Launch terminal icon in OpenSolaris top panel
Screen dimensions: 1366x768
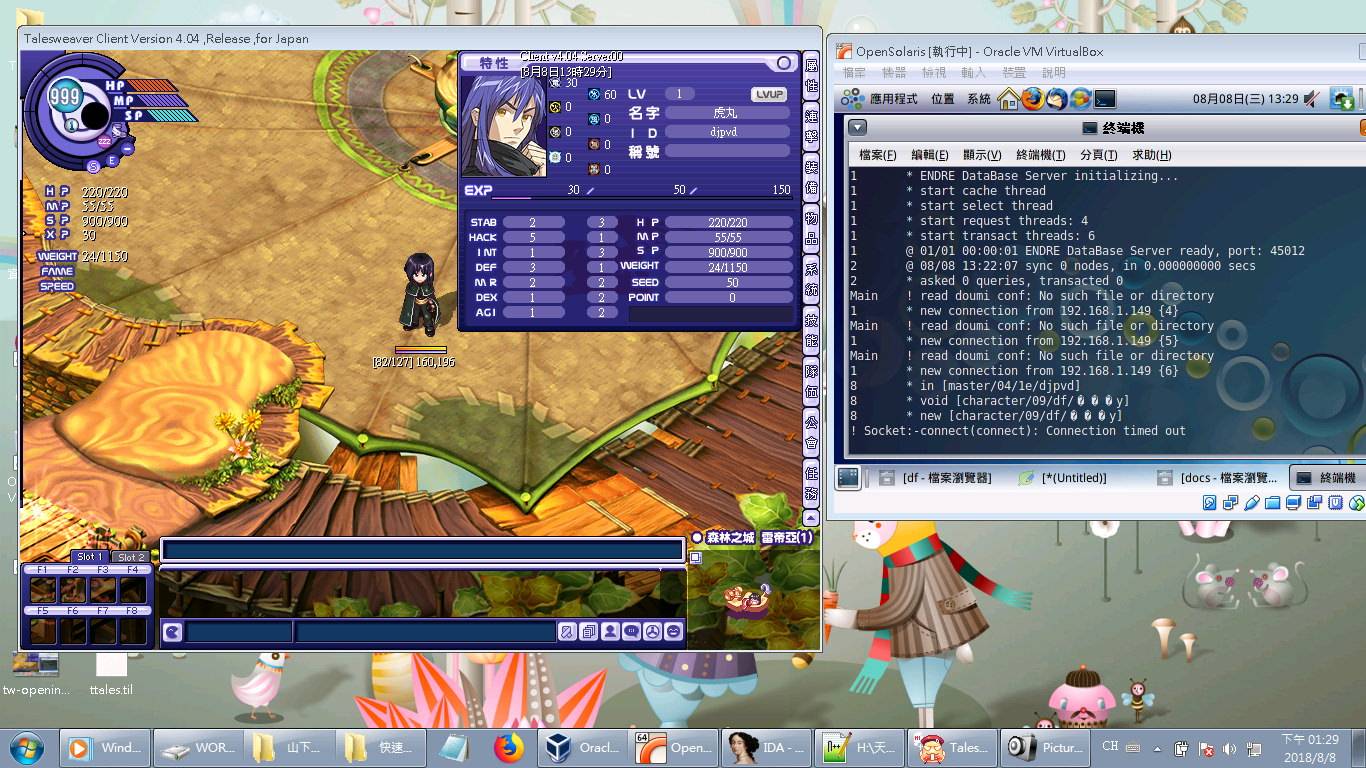point(1104,99)
